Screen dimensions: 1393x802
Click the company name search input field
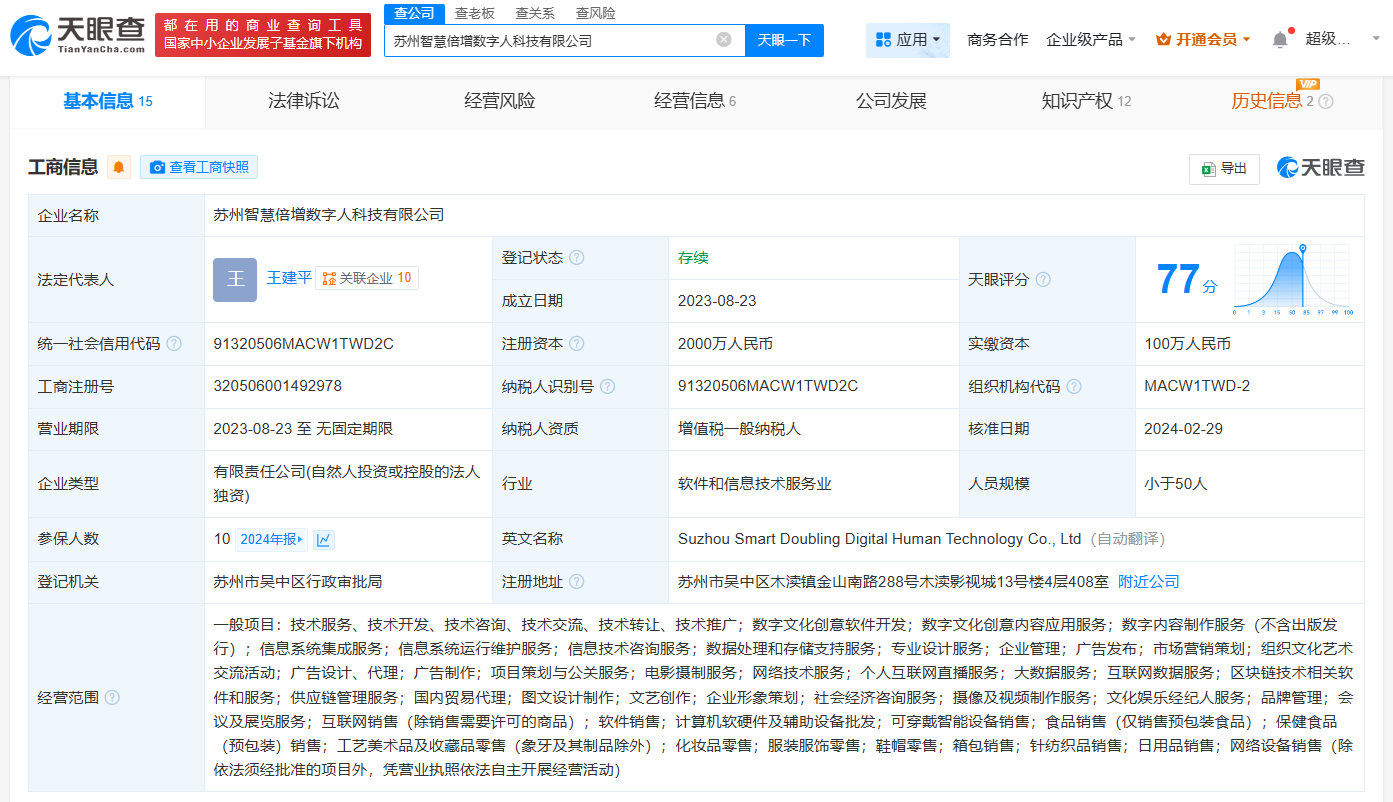click(x=550, y=41)
